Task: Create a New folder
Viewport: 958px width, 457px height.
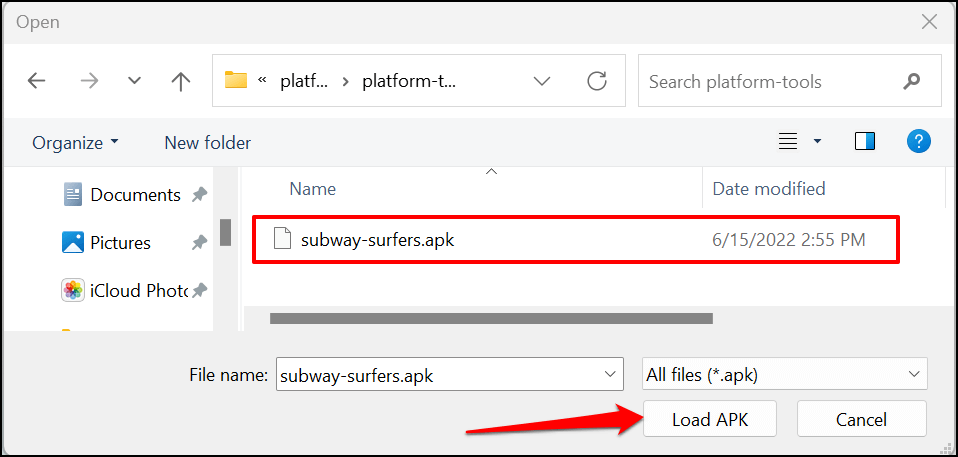Action: [207, 143]
